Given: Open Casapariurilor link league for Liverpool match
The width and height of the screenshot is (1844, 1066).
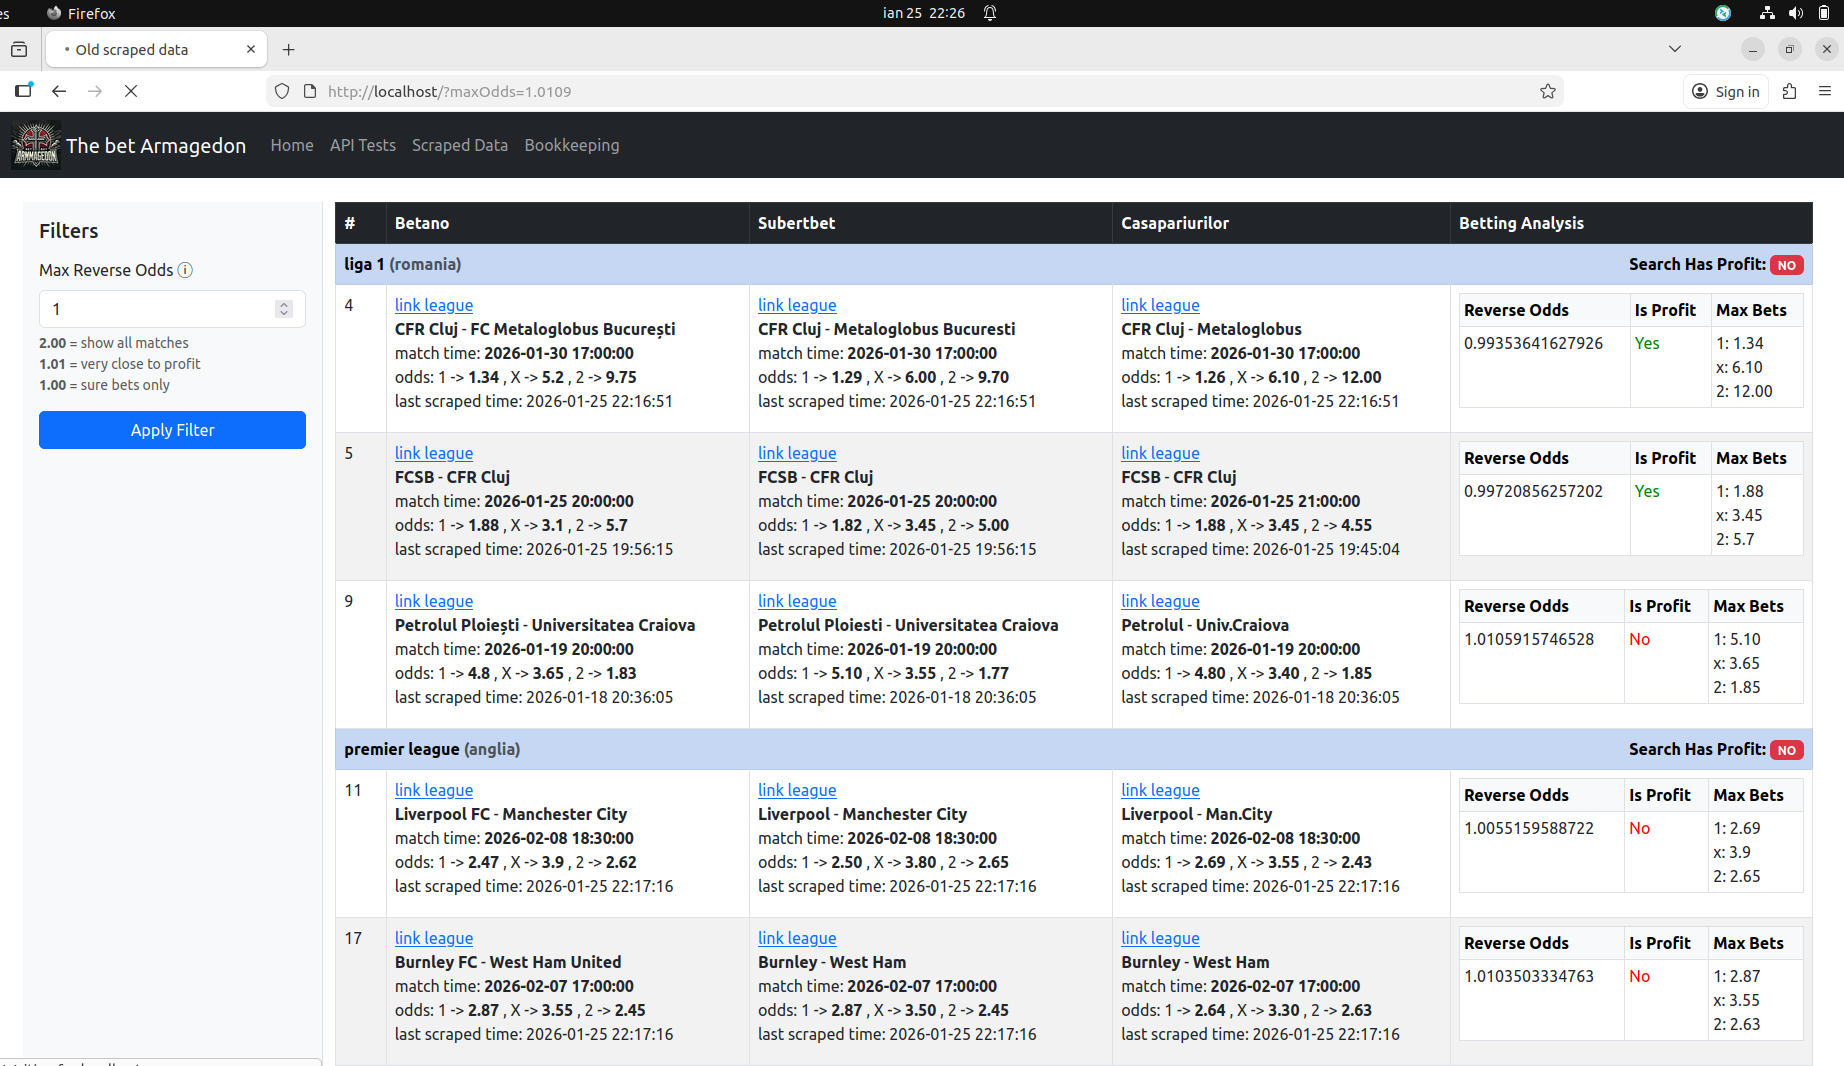Looking at the screenshot, I should (1159, 790).
